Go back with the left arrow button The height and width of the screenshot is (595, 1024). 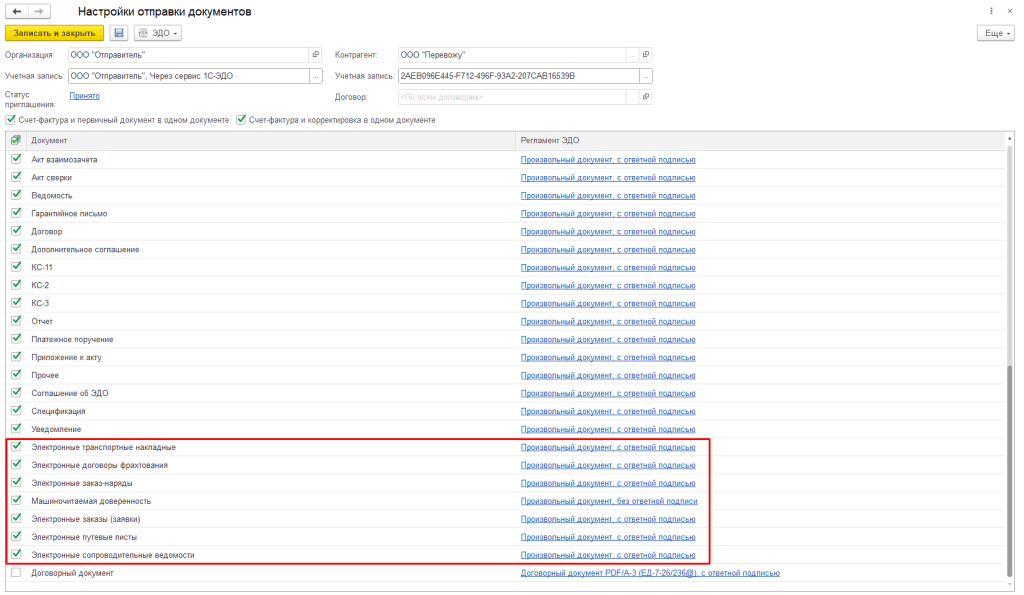[17, 11]
